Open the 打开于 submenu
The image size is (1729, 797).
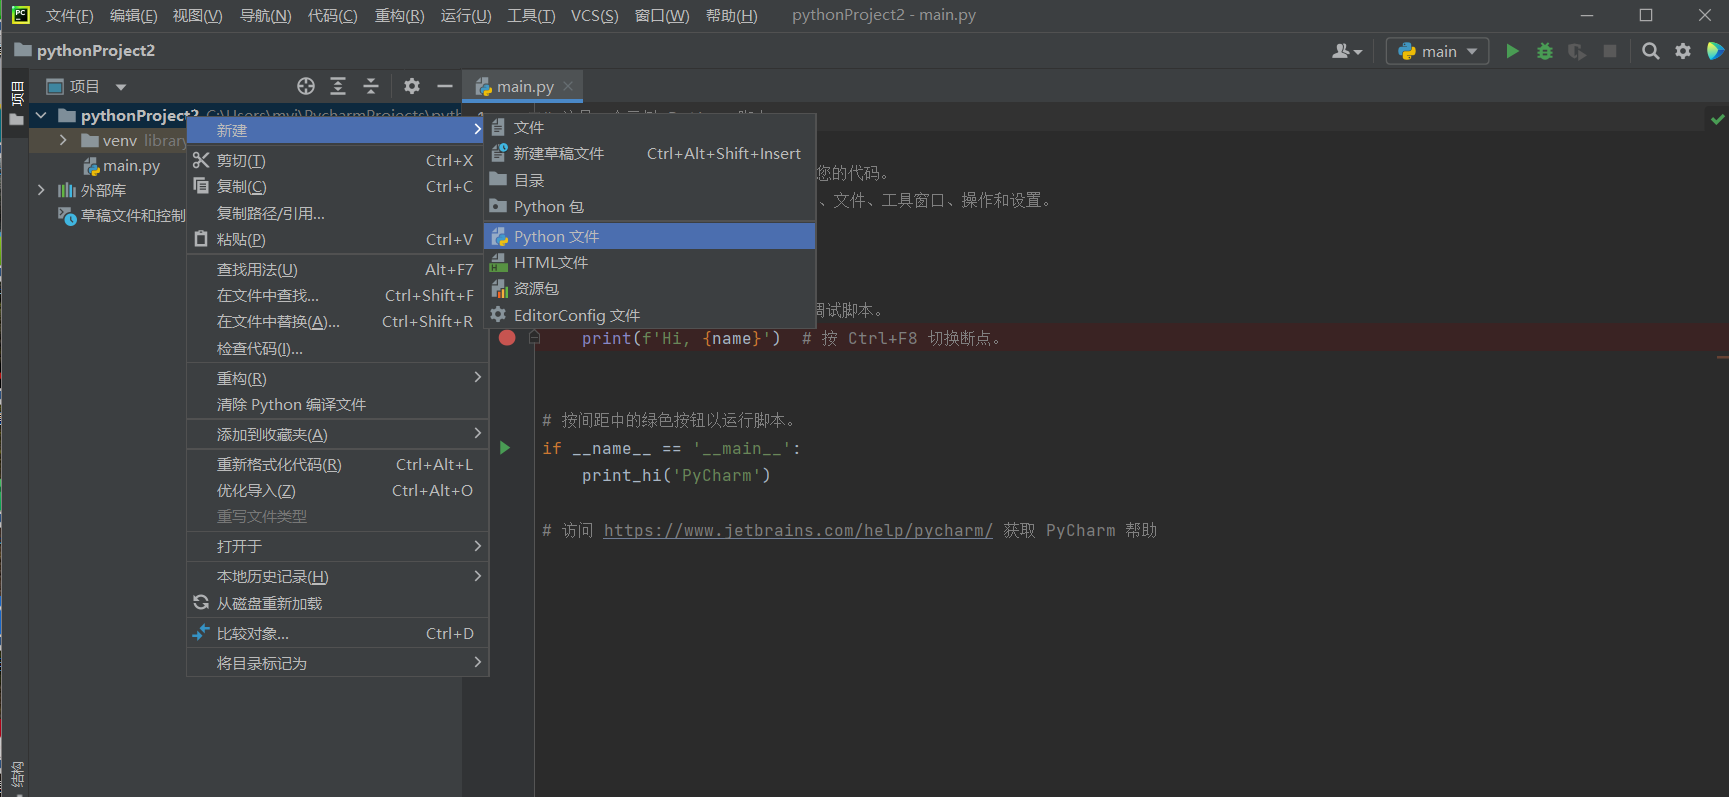tap(337, 546)
